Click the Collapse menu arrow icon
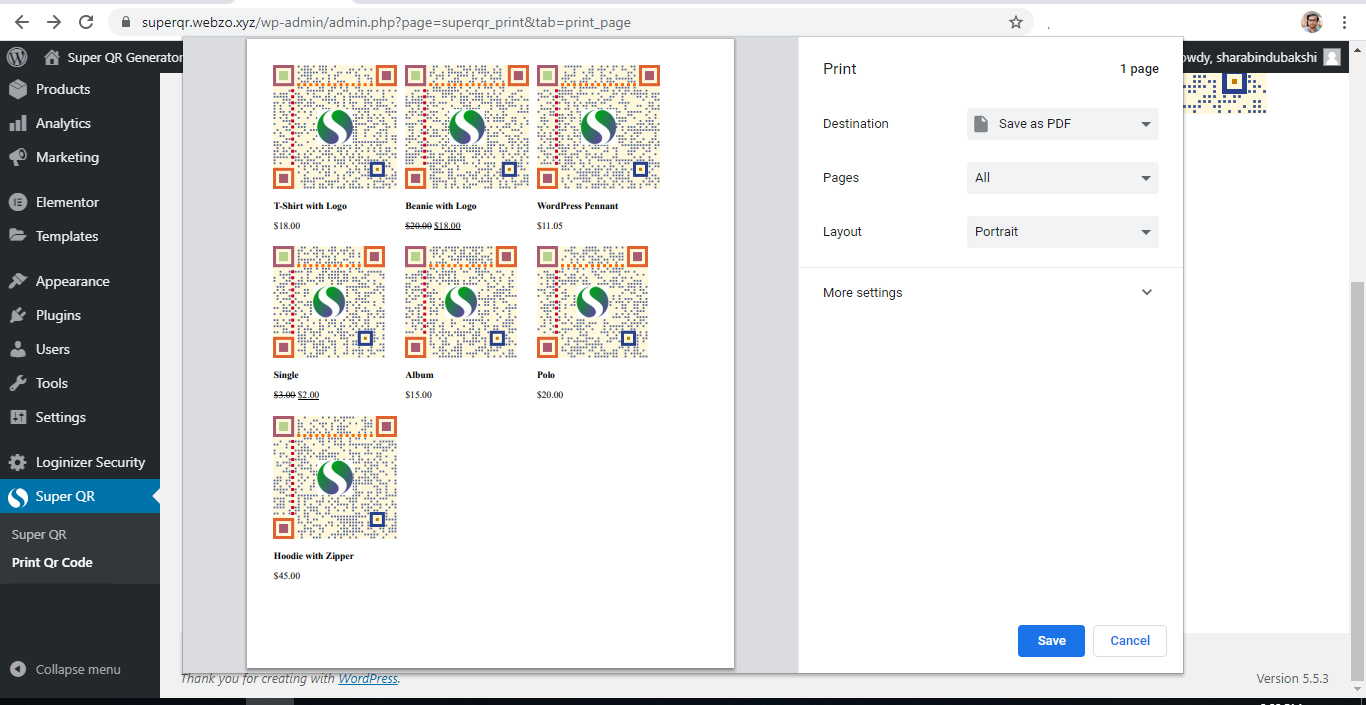The image size is (1366, 705). 18,669
